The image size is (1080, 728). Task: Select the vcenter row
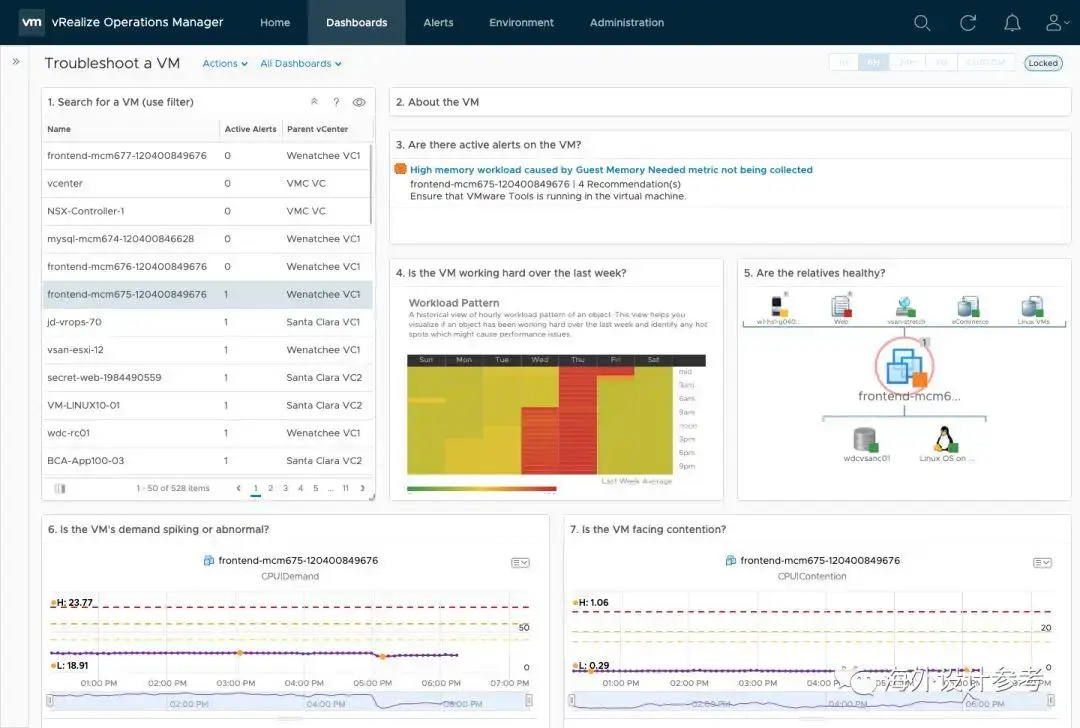[207, 183]
